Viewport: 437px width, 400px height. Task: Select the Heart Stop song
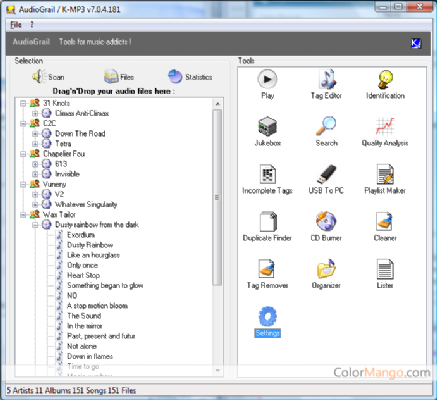click(x=84, y=275)
